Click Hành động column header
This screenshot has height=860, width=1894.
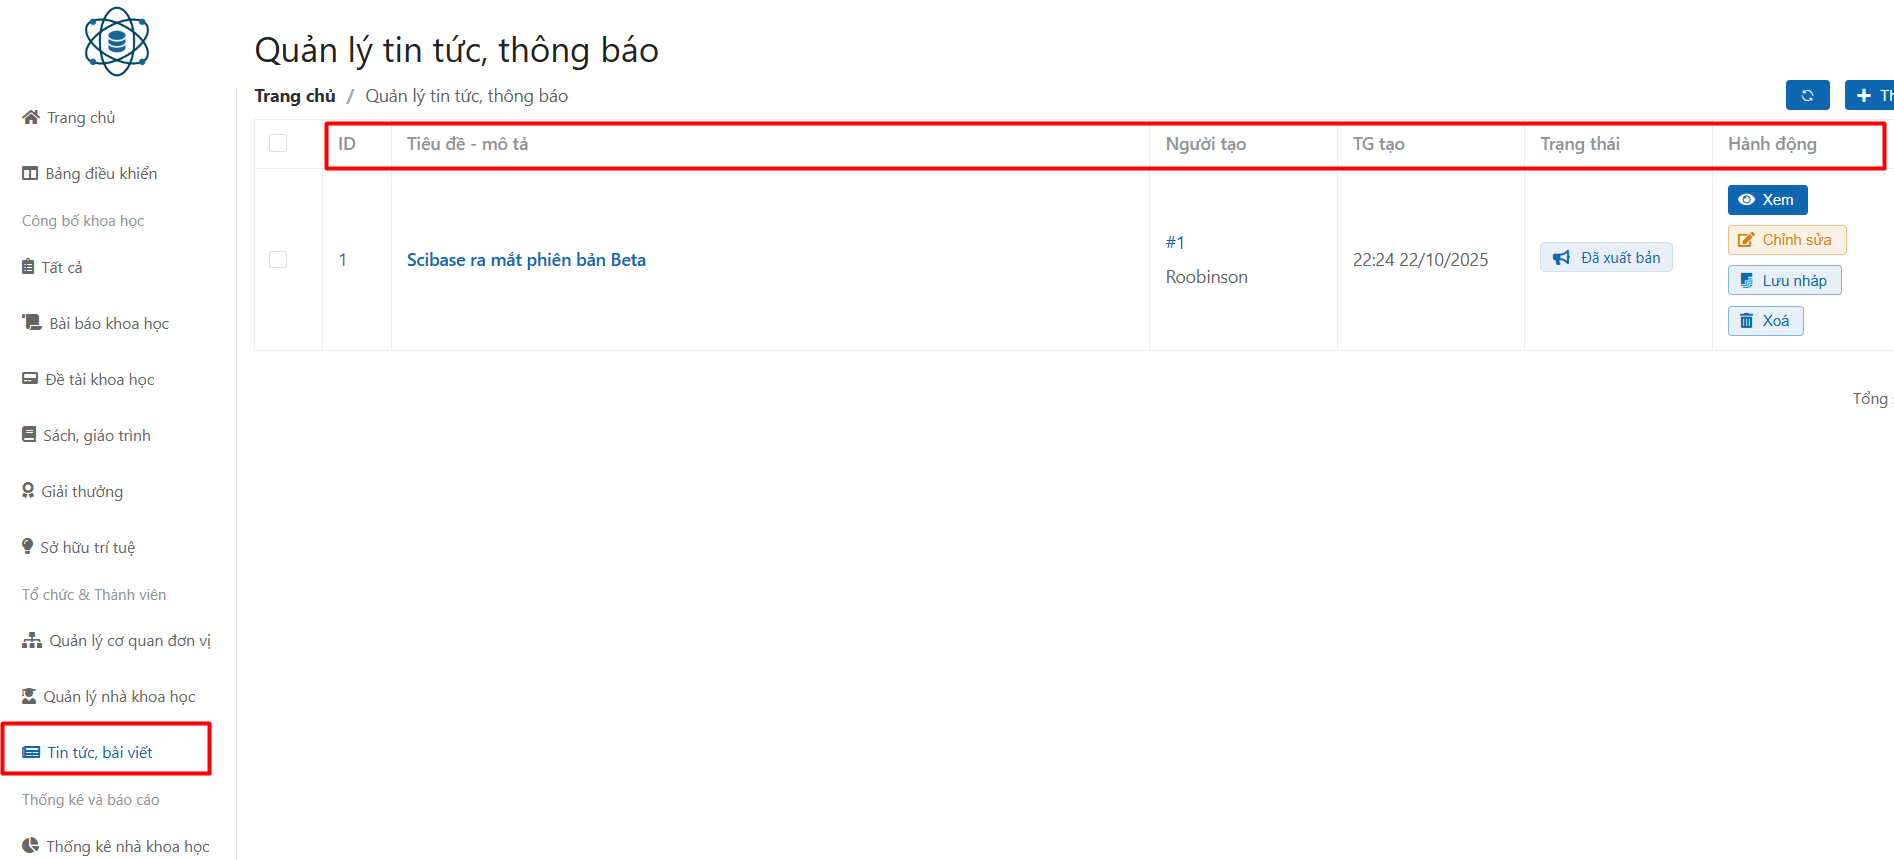pyautogui.click(x=1772, y=144)
